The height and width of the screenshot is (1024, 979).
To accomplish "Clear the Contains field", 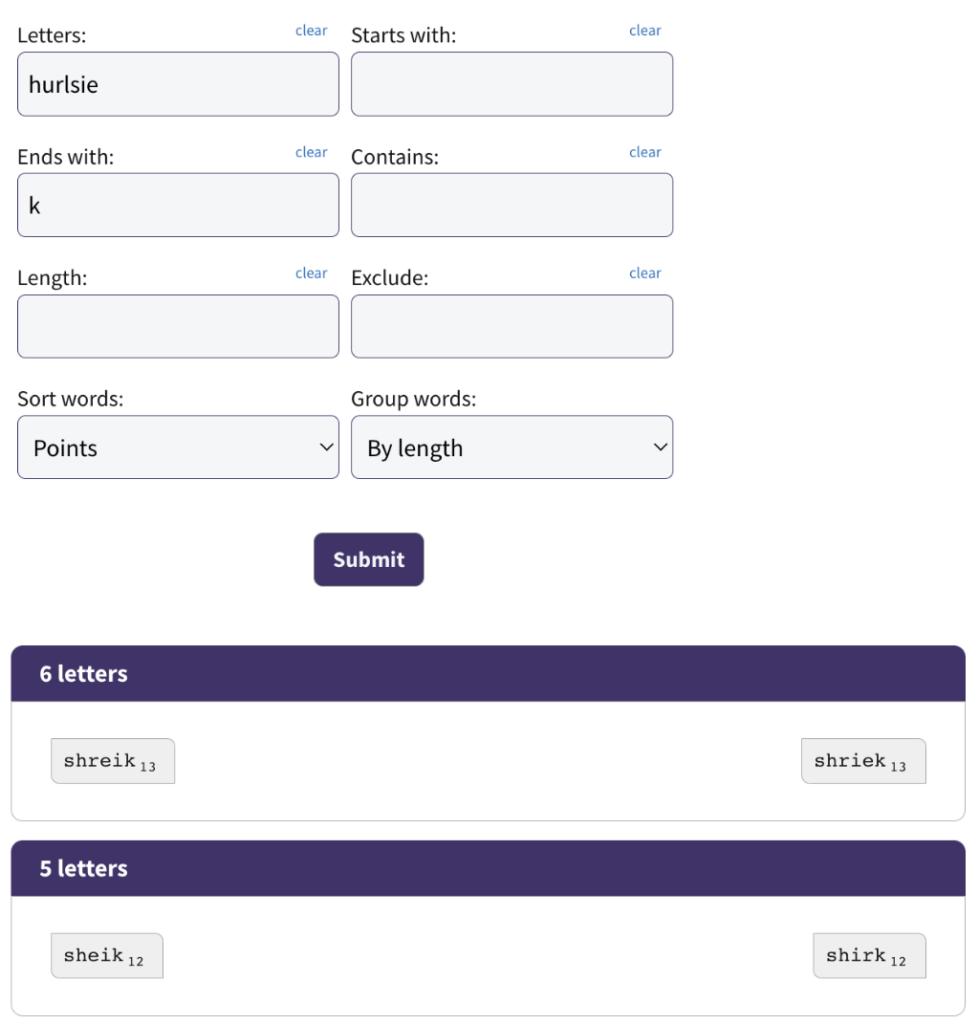I will 645,152.
